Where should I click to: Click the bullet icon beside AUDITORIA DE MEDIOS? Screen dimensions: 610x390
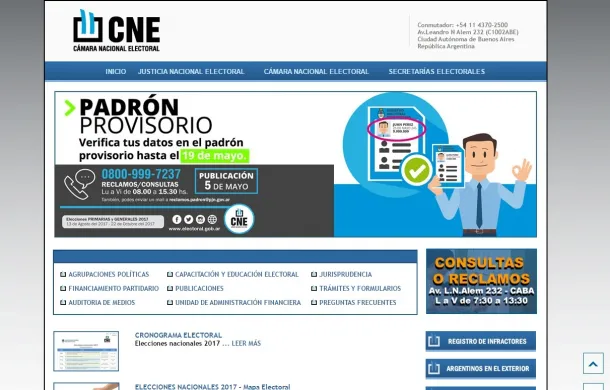click(63, 302)
